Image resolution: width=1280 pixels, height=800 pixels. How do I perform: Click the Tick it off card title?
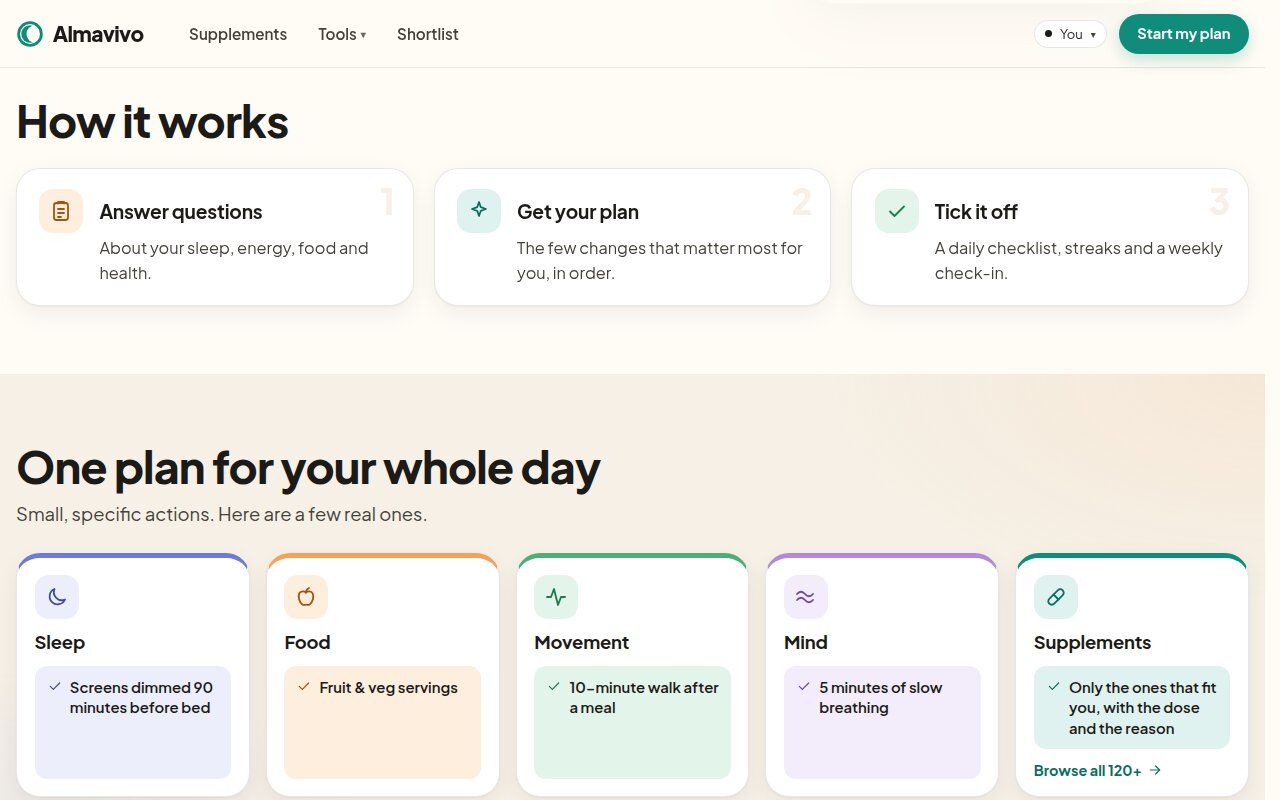coord(976,212)
